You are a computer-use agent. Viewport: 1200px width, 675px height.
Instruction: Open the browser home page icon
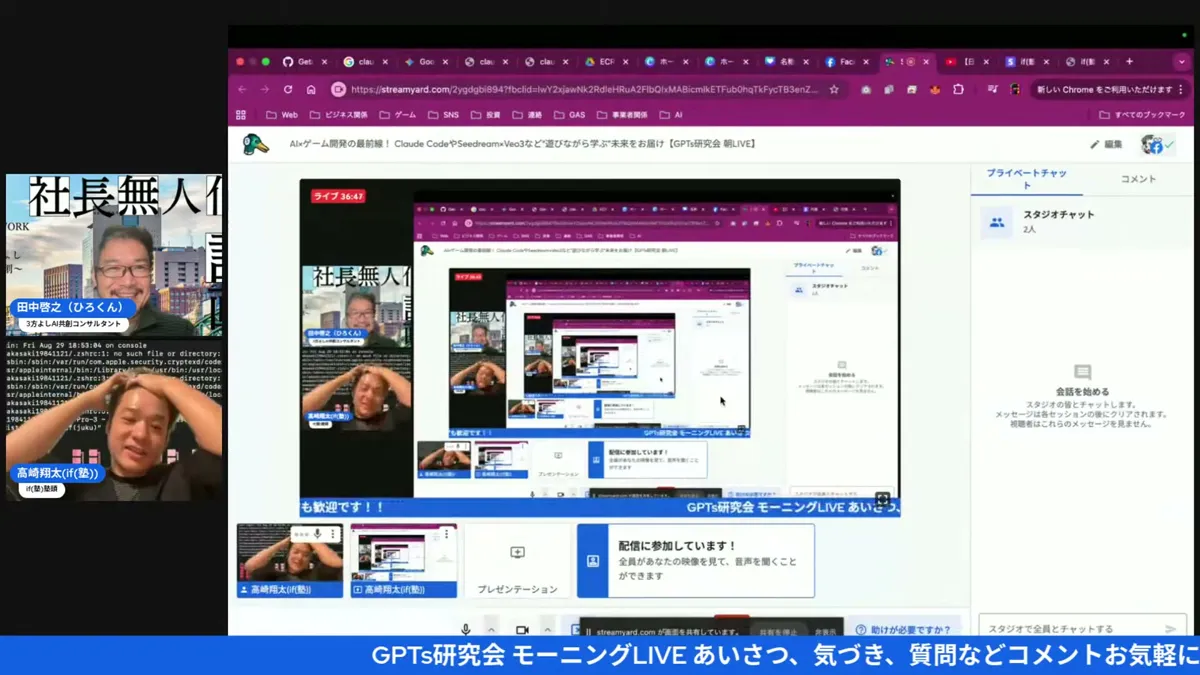(310, 89)
